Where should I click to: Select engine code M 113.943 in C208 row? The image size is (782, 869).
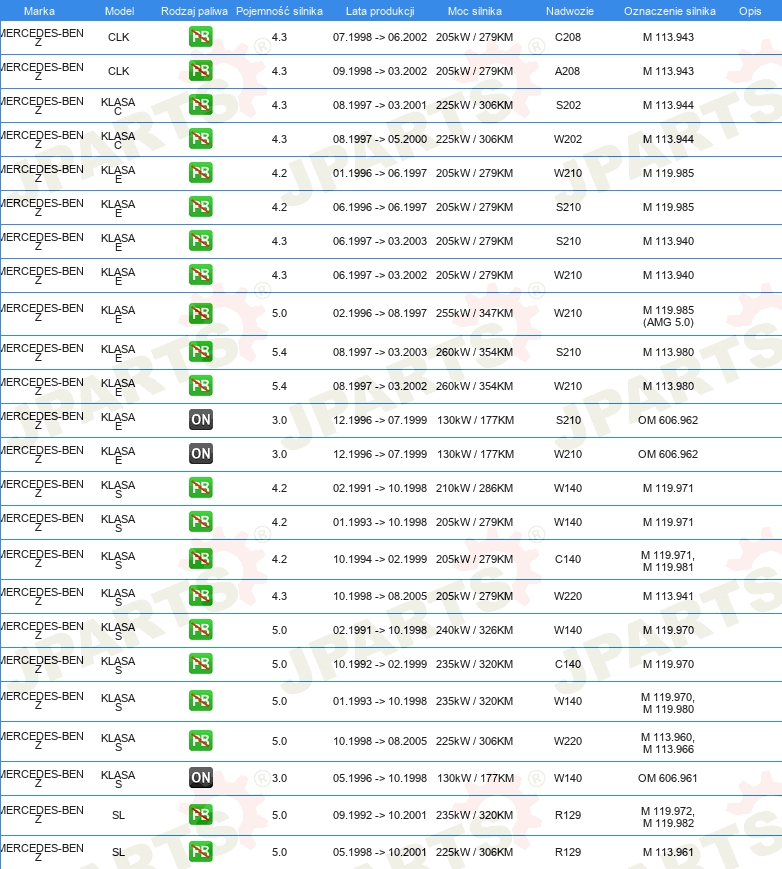pos(668,37)
